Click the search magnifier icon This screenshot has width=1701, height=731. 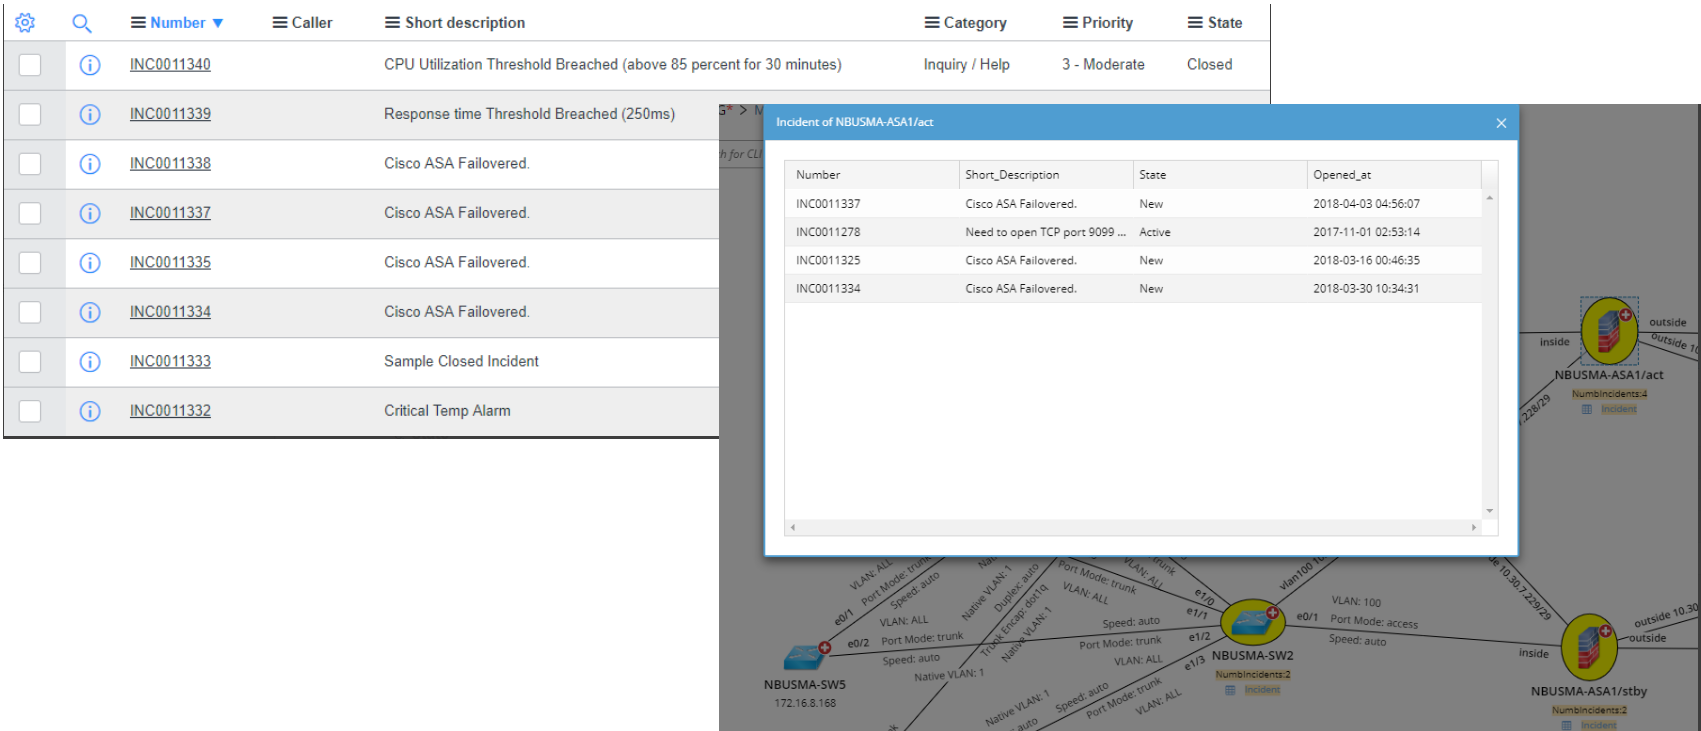(x=82, y=23)
